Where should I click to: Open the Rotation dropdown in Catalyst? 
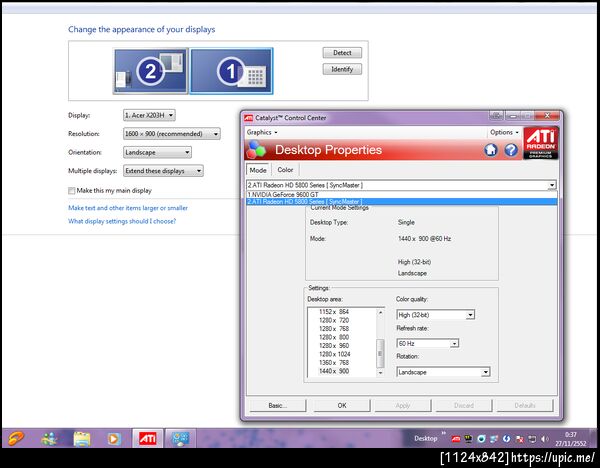coord(443,372)
